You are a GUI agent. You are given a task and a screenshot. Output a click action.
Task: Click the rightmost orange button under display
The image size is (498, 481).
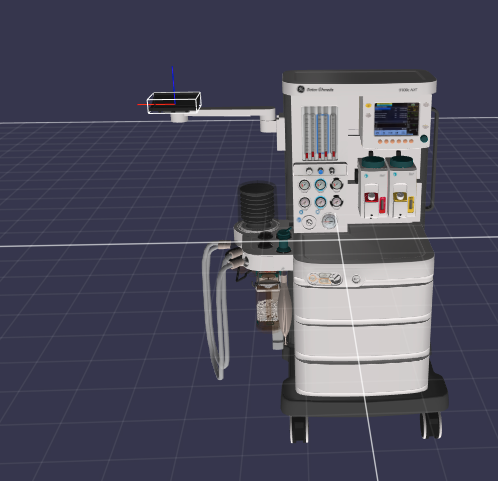pos(411,141)
